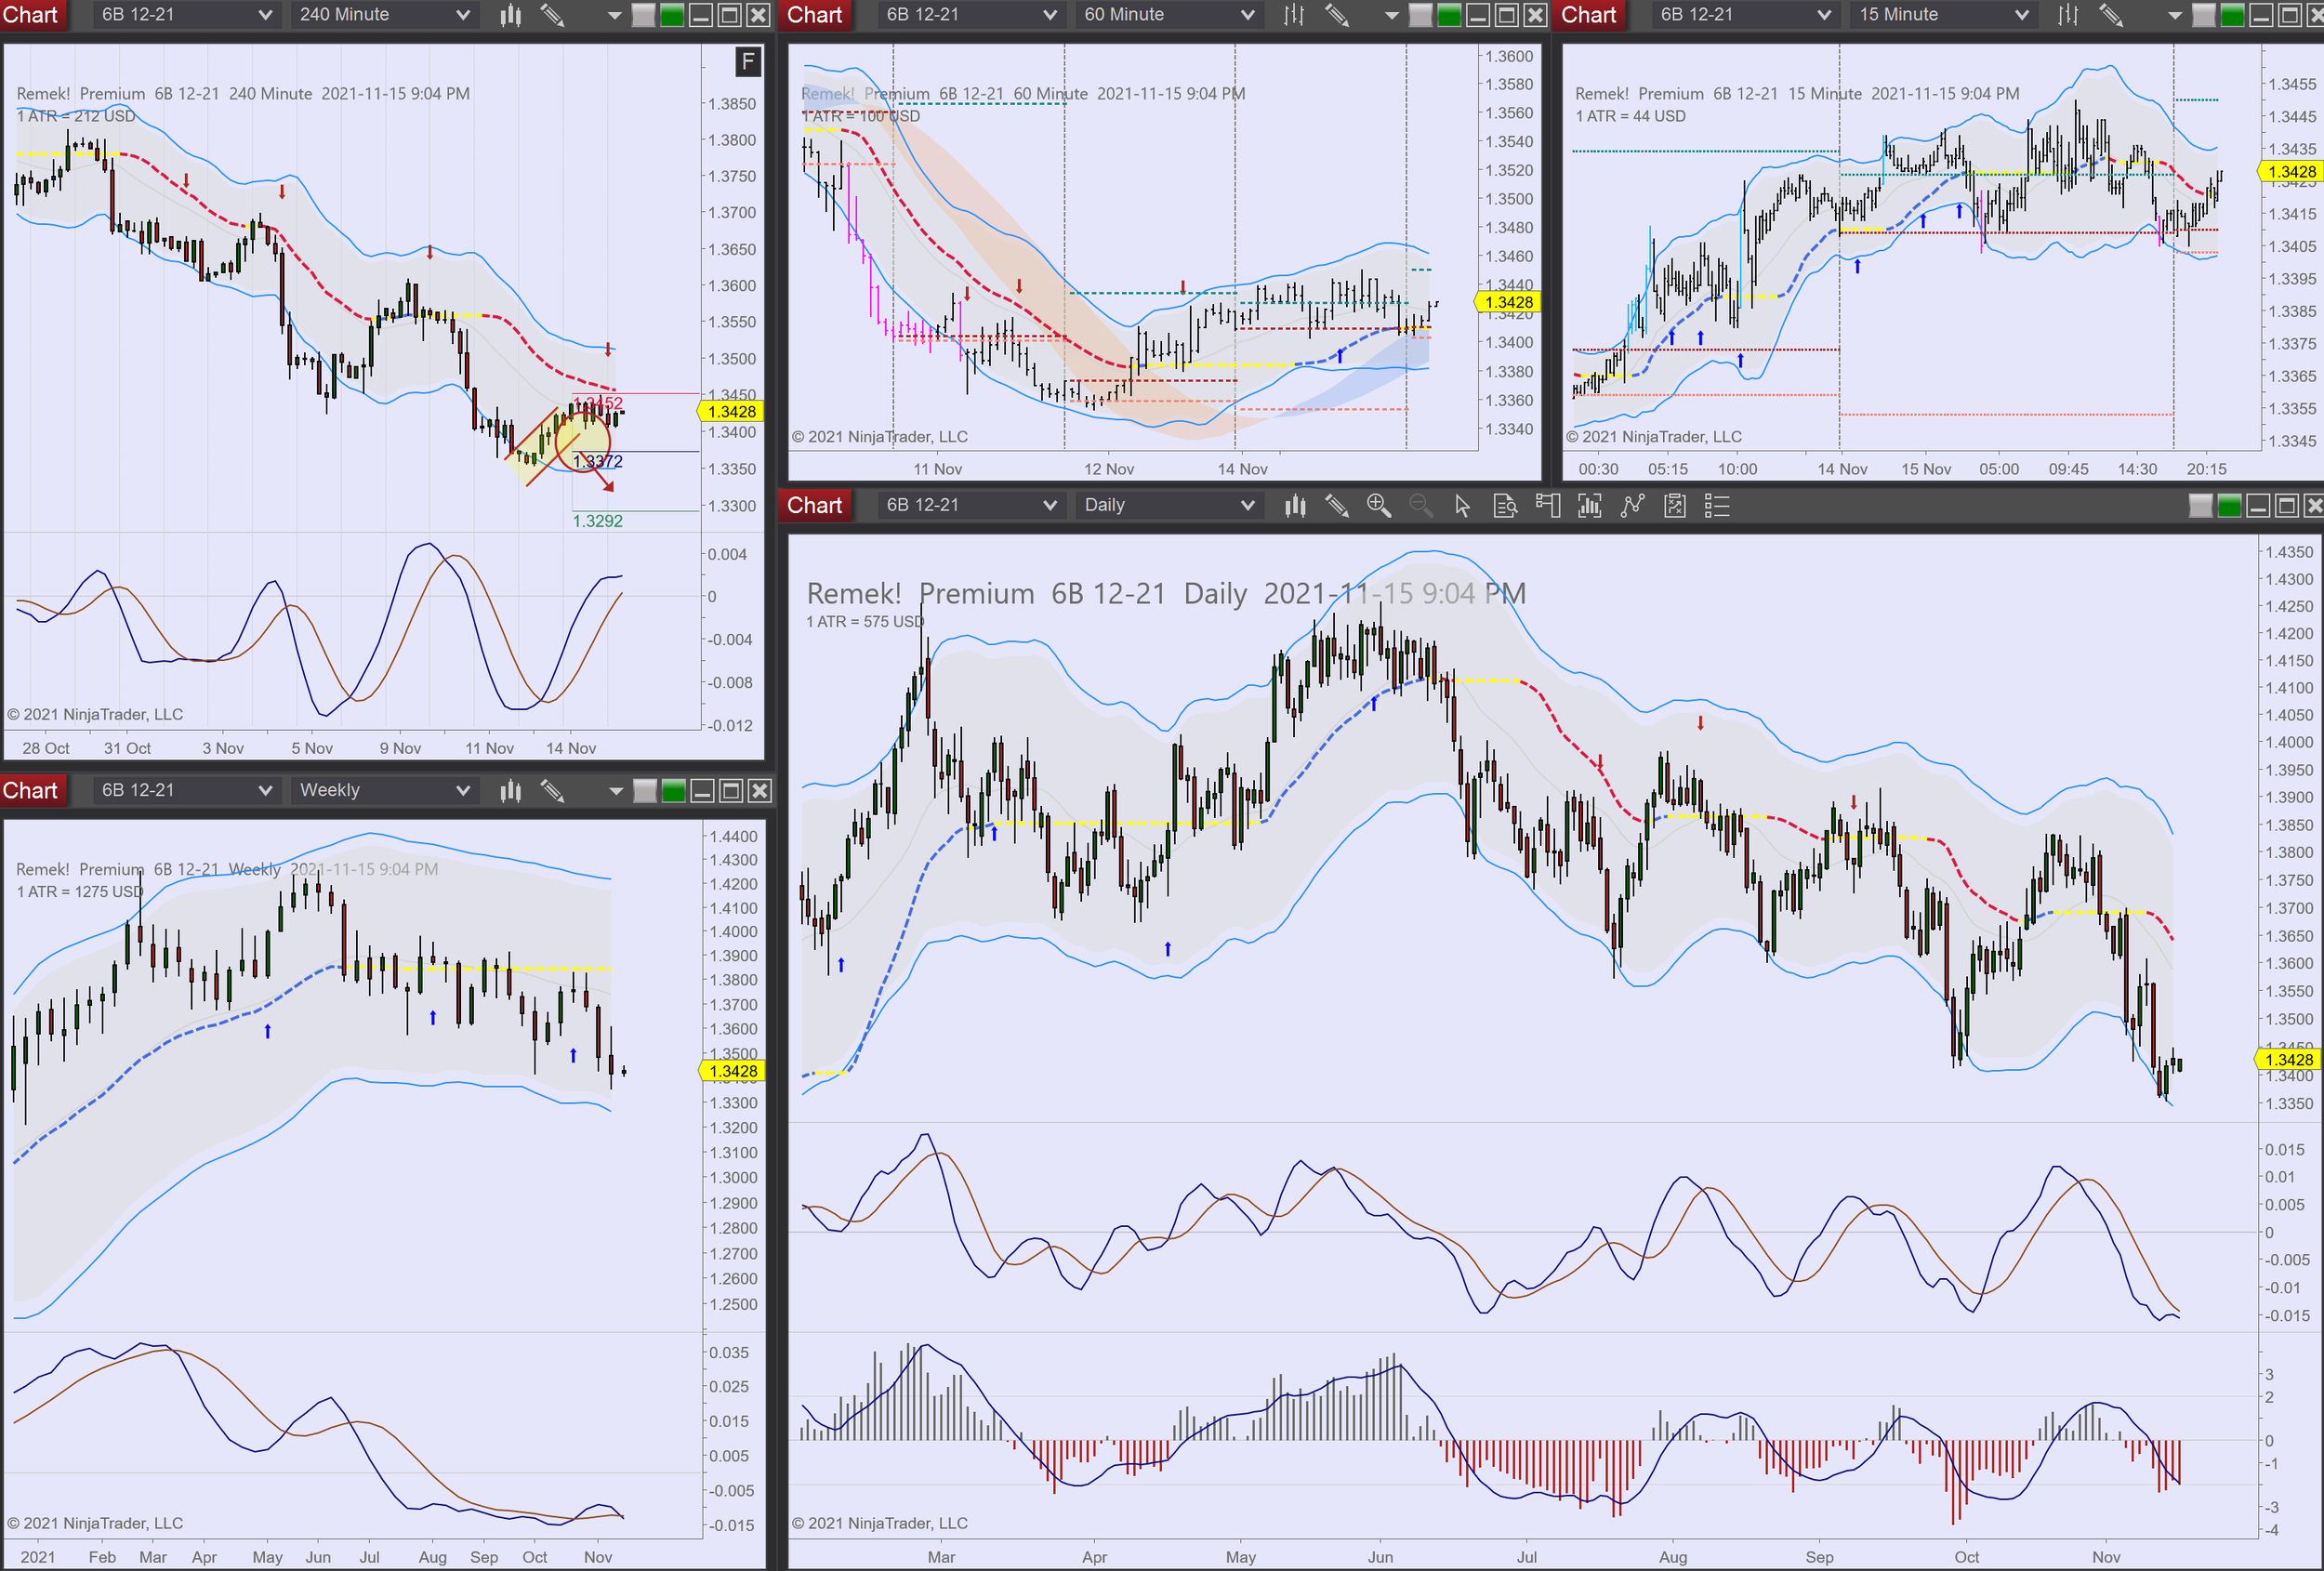Viewport: 2324px width, 1571px height.
Task: Open bar style icon in the 15 Minute chart
Action: (x=2068, y=15)
